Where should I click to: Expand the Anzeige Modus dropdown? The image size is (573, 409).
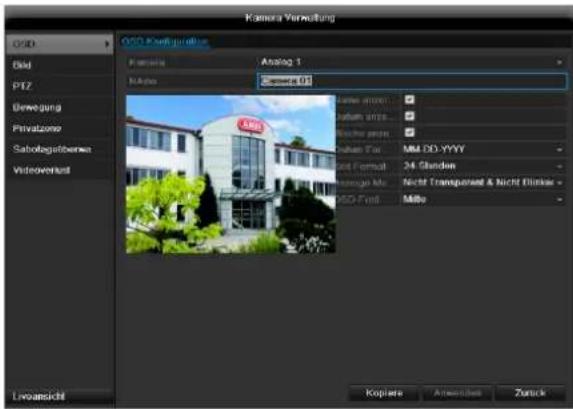coord(483,182)
